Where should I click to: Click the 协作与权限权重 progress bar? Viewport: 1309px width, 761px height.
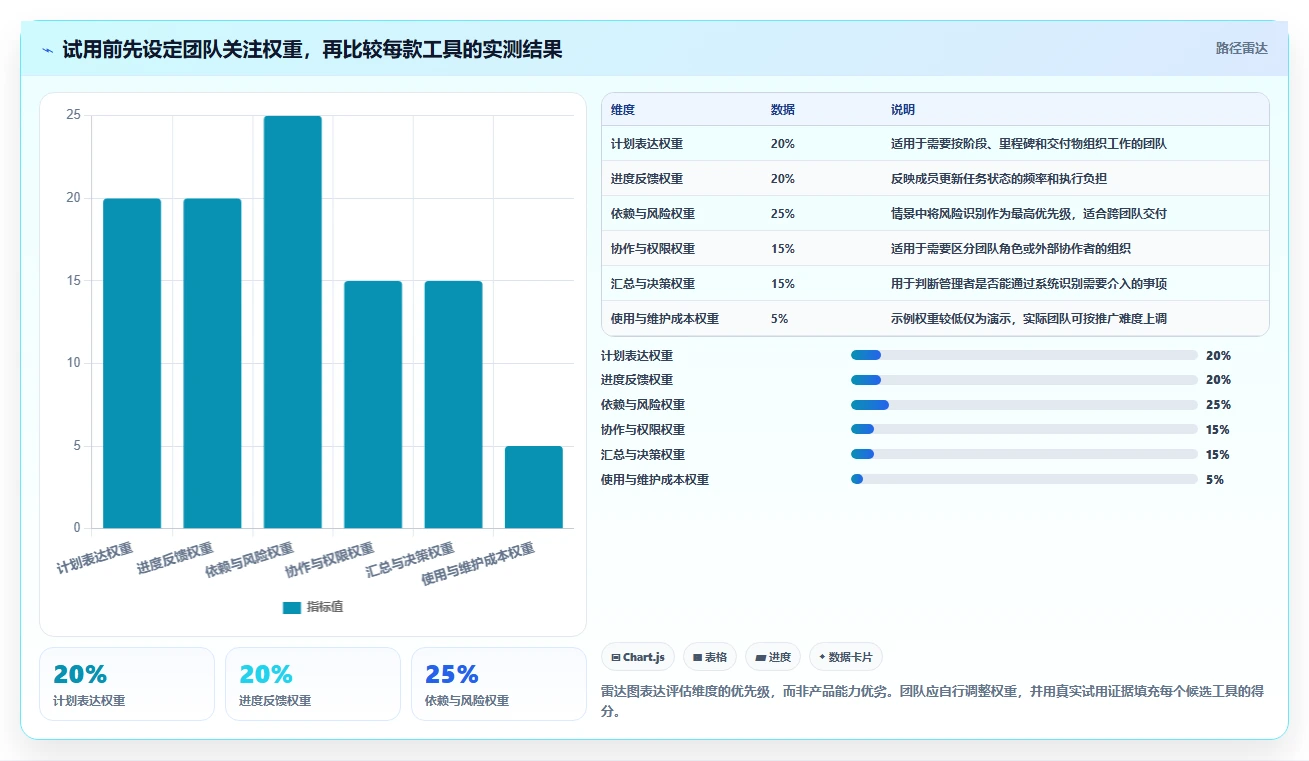[1024, 430]
